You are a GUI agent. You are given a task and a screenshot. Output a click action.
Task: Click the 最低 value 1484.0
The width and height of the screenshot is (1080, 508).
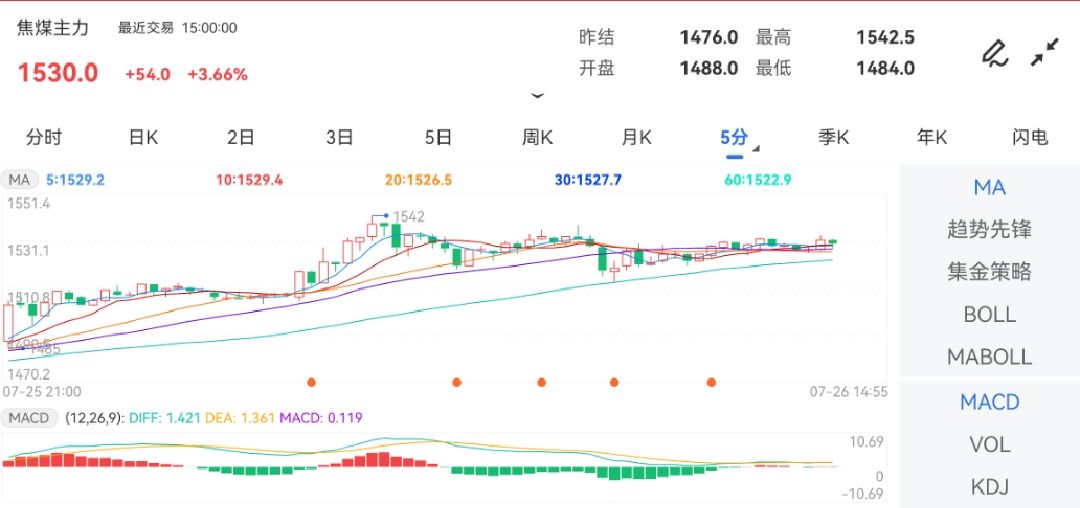click(885, 68)
